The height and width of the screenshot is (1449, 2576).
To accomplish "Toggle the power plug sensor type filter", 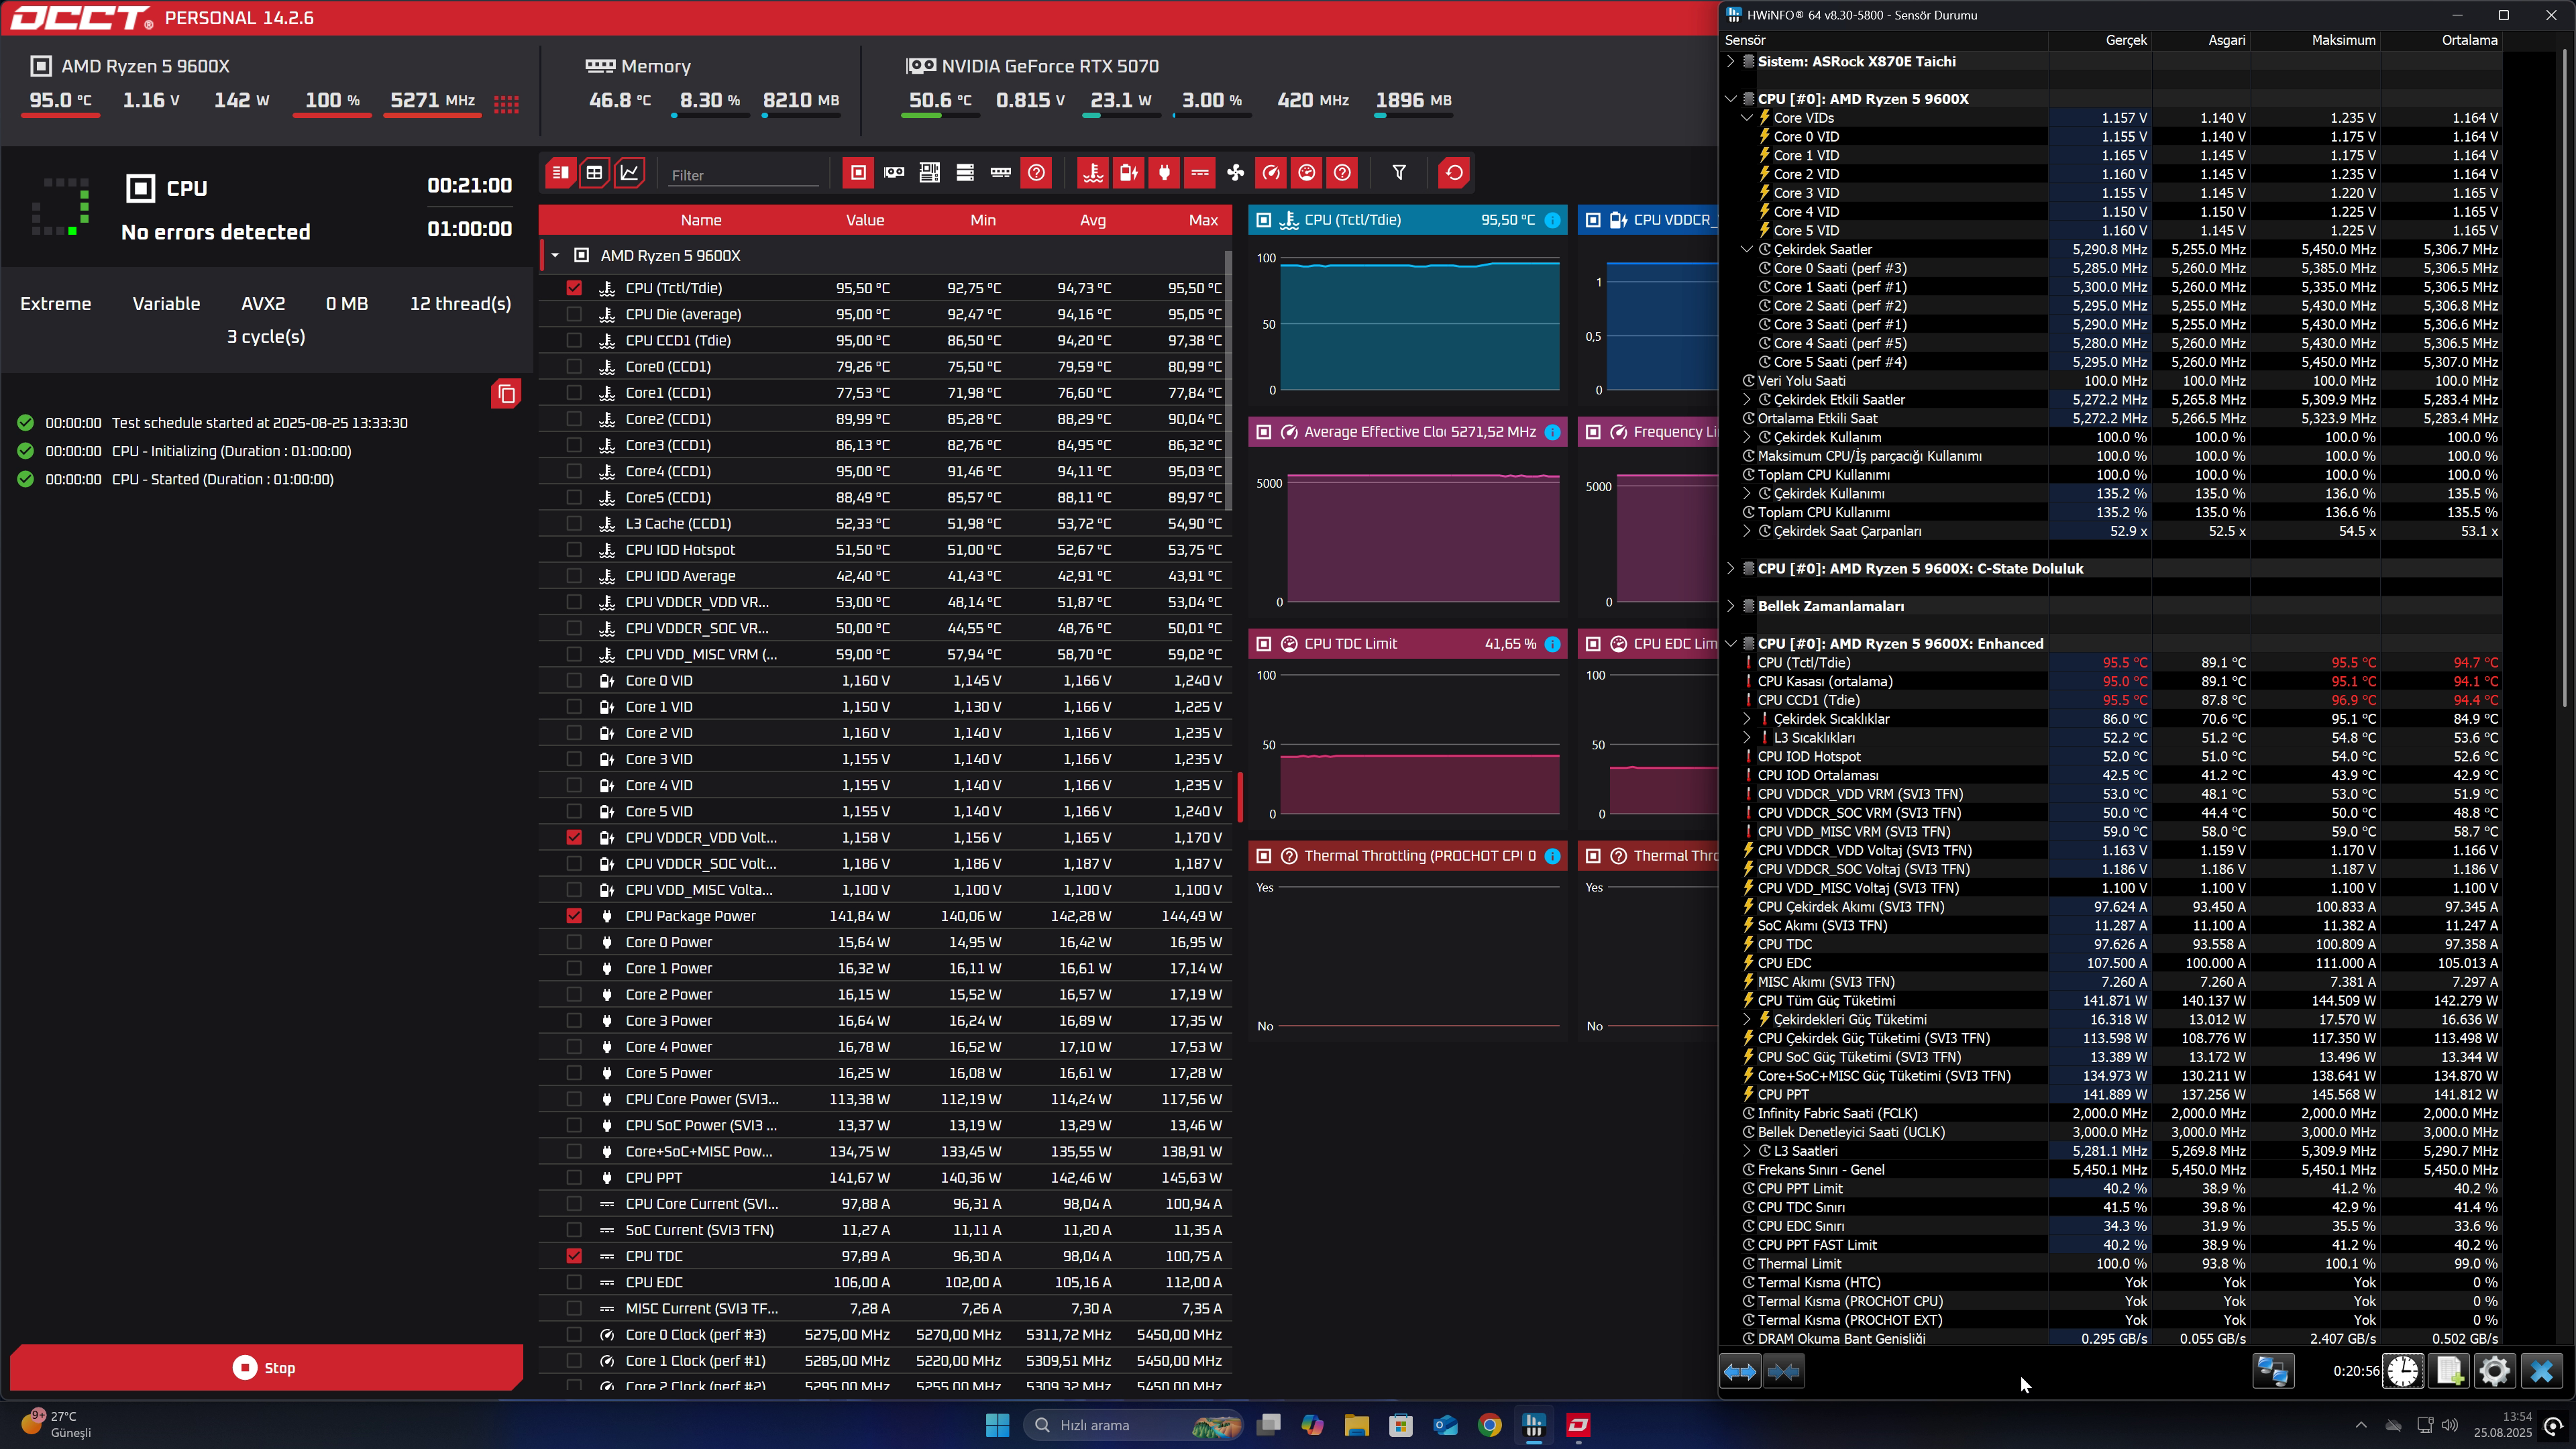I will pos(1164,173).
